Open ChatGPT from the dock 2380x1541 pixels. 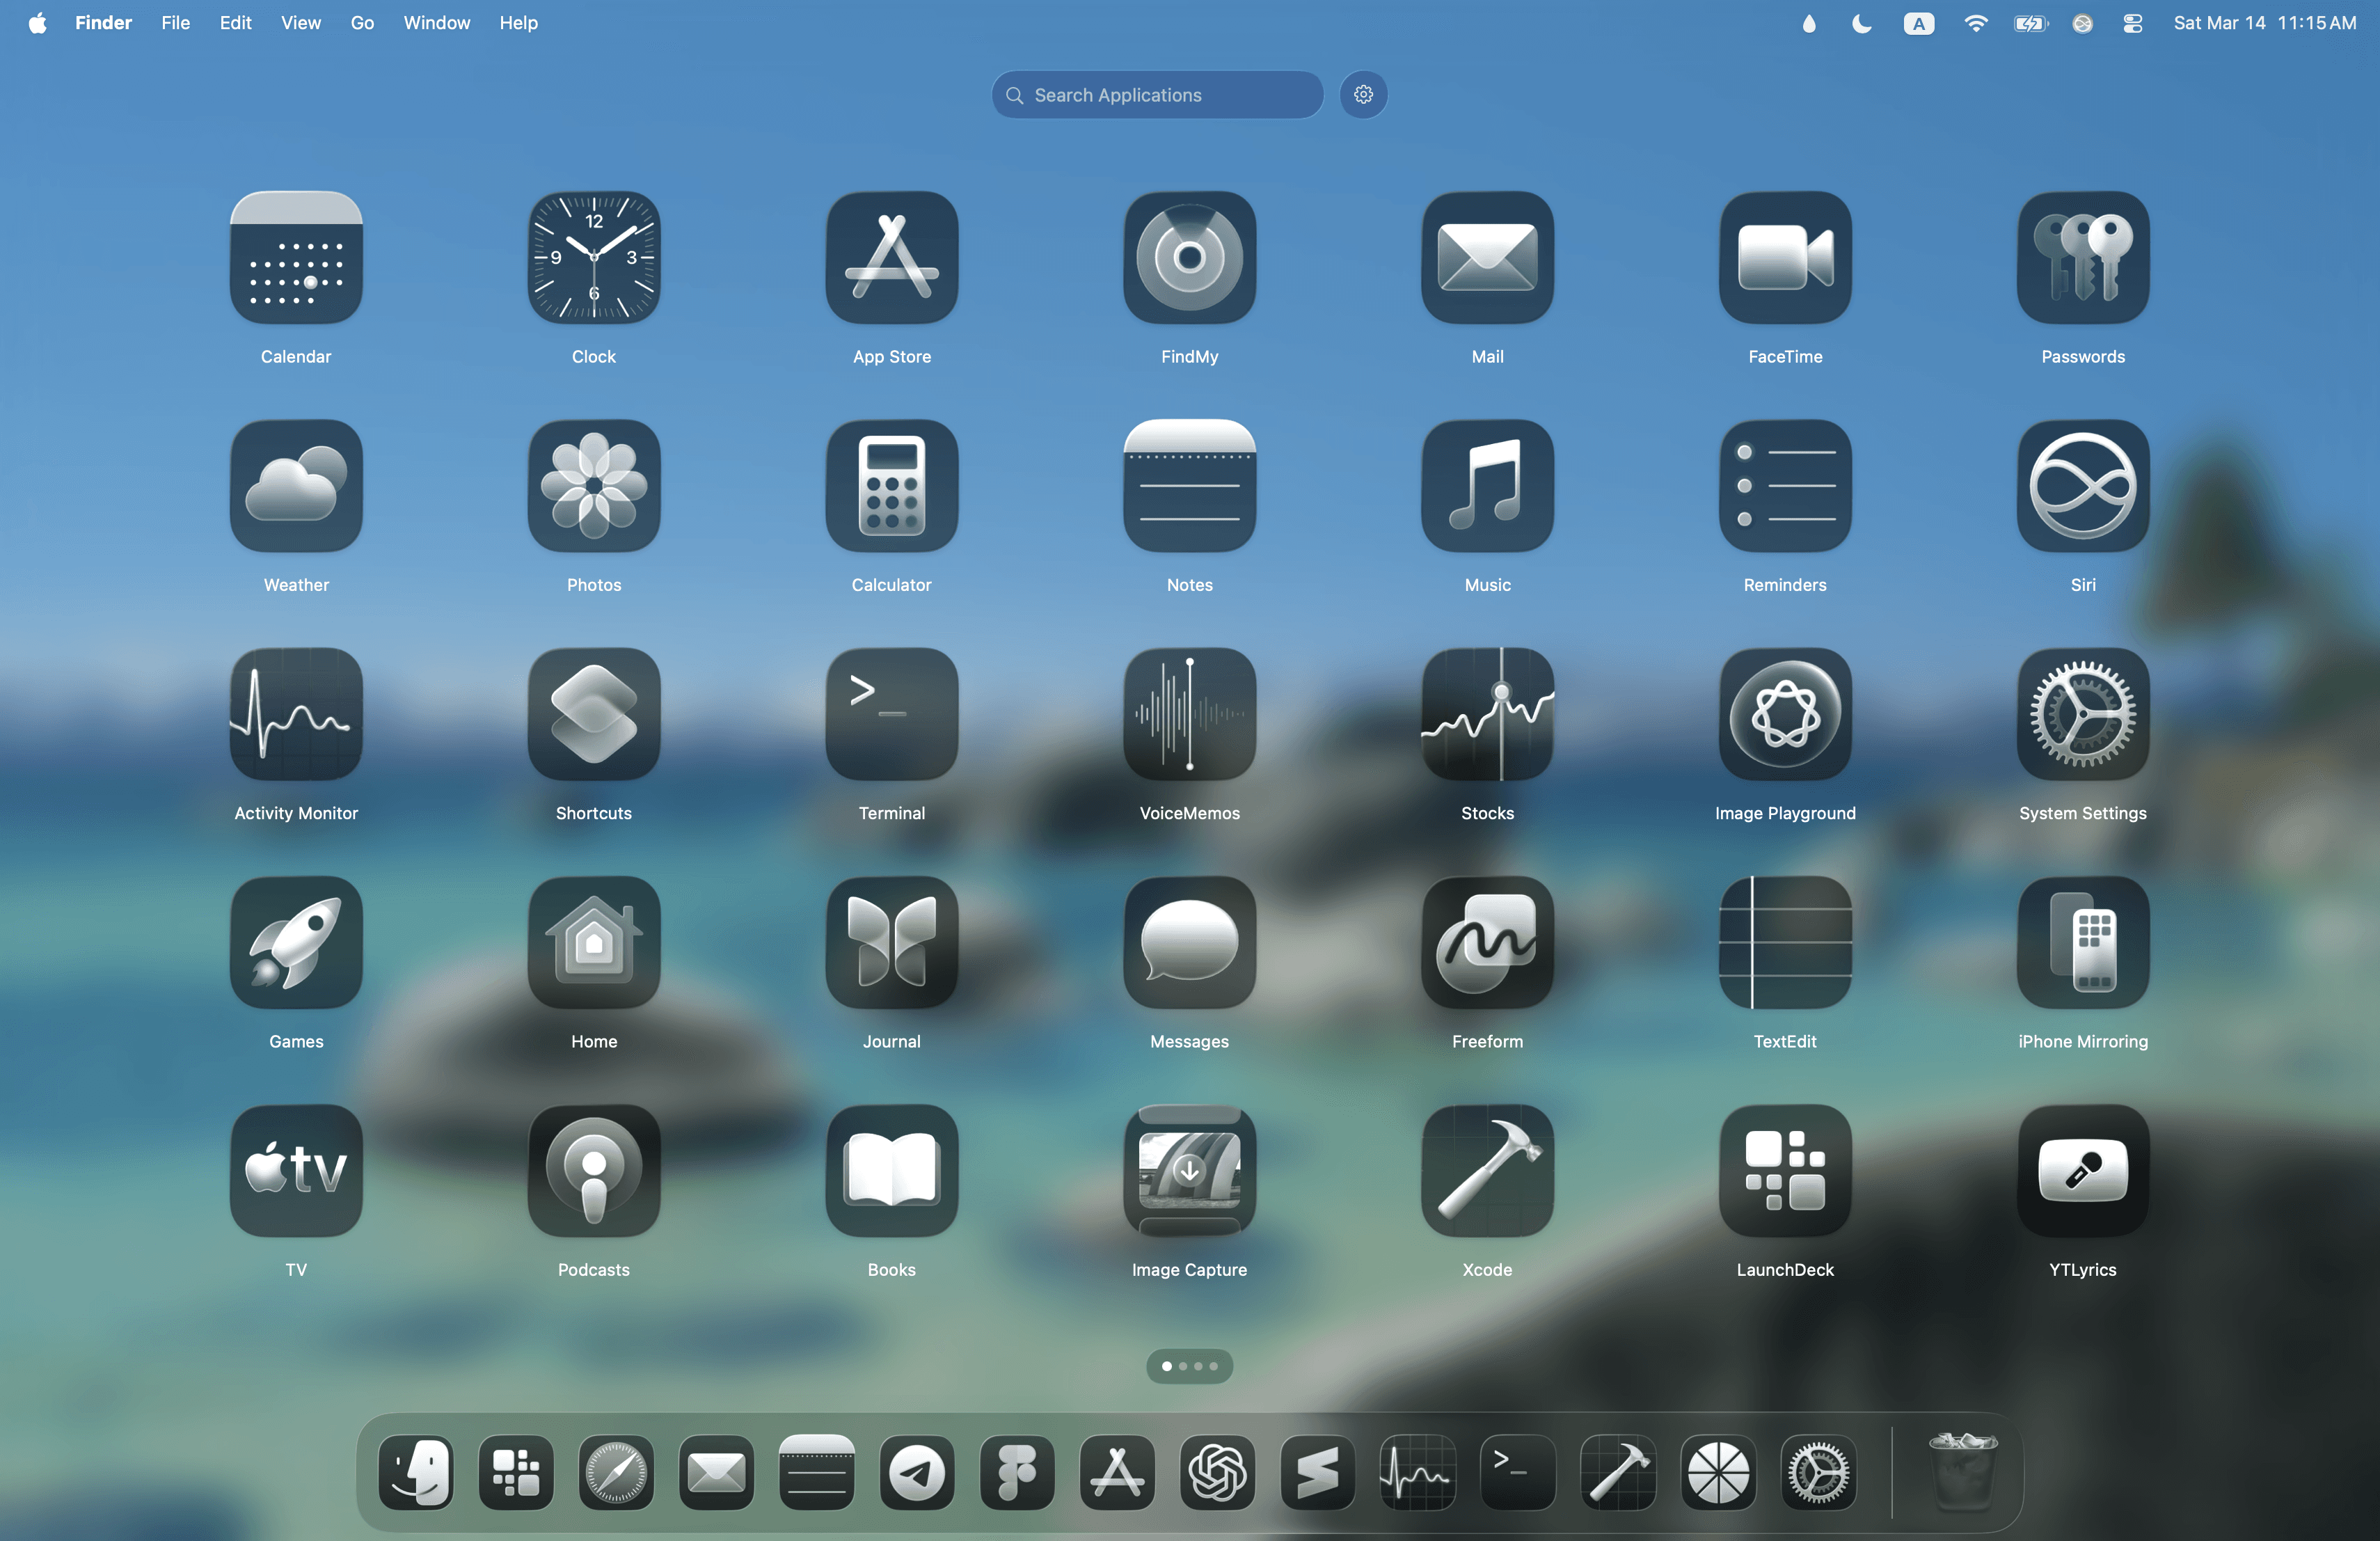1218,1472
